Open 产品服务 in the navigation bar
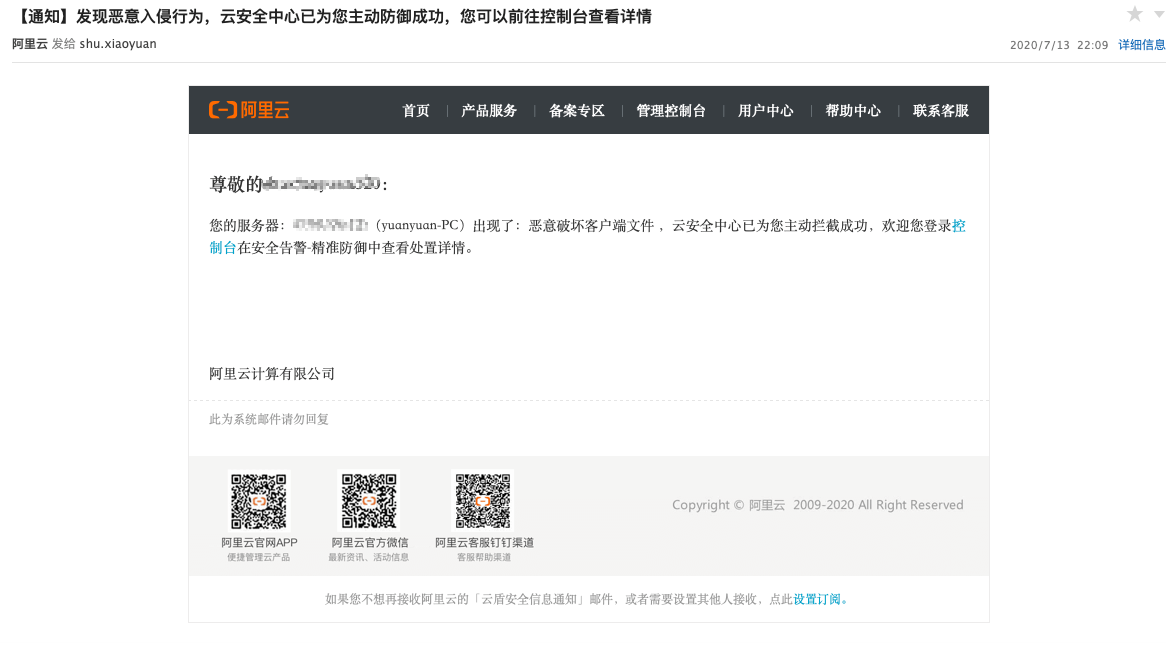 (x=489, y=111)
